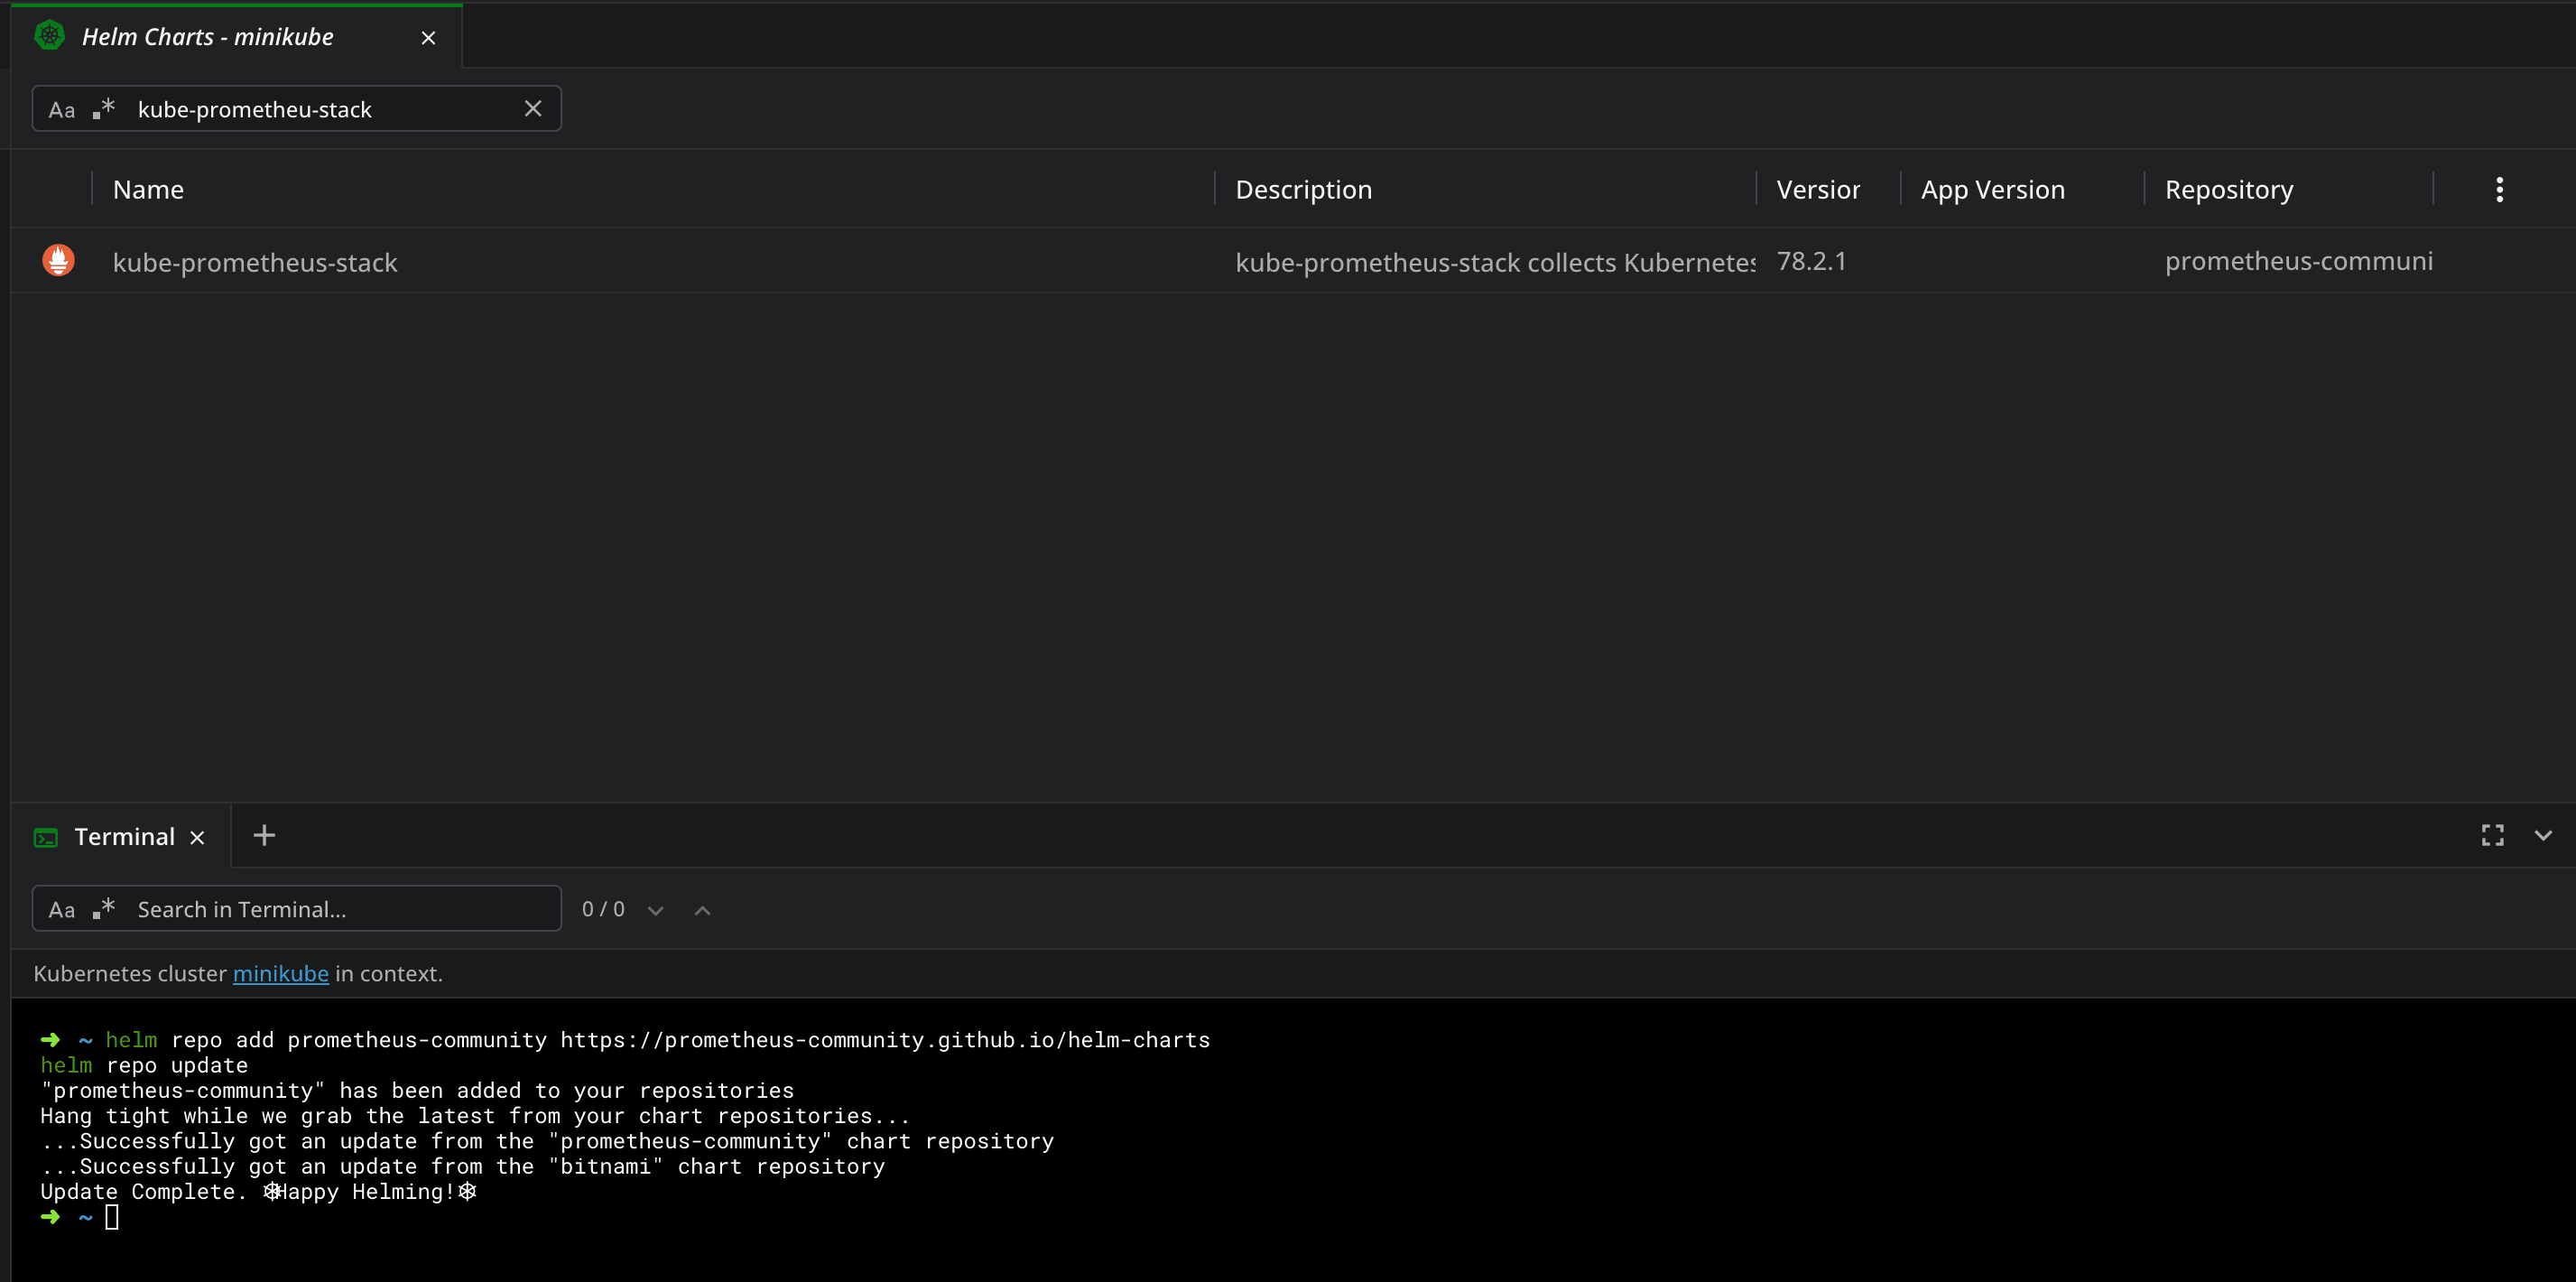Toggle case-sensitive match in terminal search
Screen dimensions: 2576x1282
62,909
